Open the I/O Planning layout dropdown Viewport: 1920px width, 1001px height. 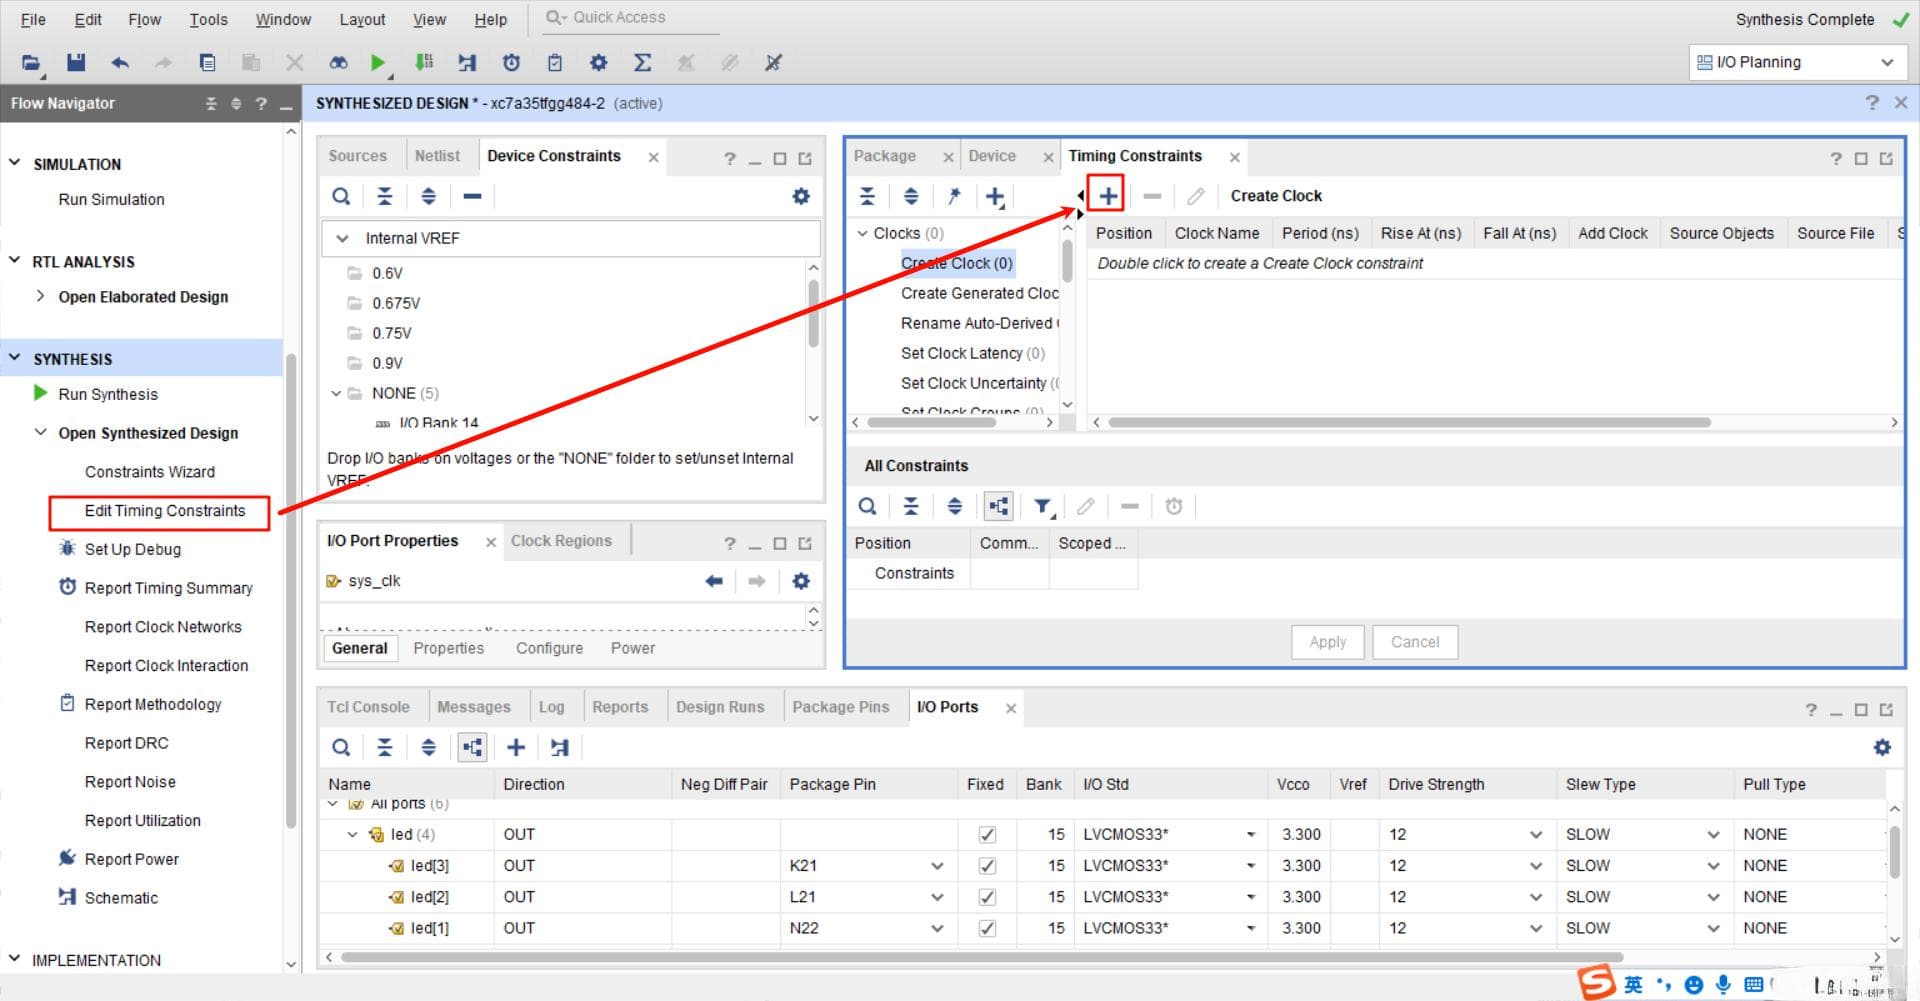1796,62
